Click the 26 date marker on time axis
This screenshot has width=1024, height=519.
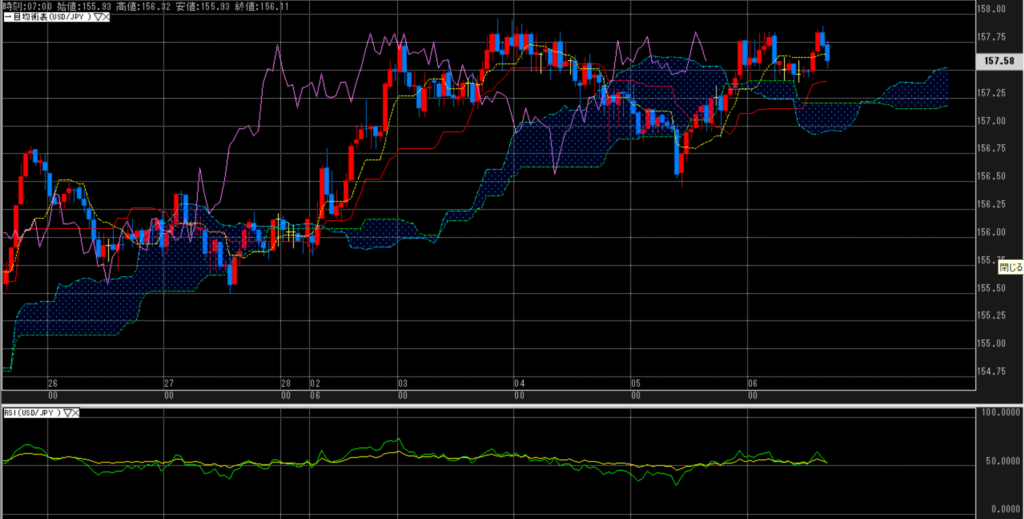(x=53, y=384)
